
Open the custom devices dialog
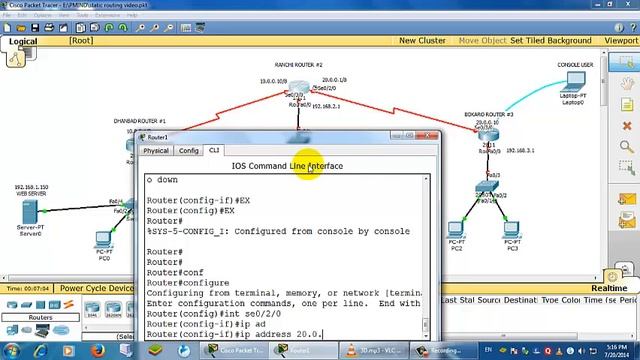[200, 28]
